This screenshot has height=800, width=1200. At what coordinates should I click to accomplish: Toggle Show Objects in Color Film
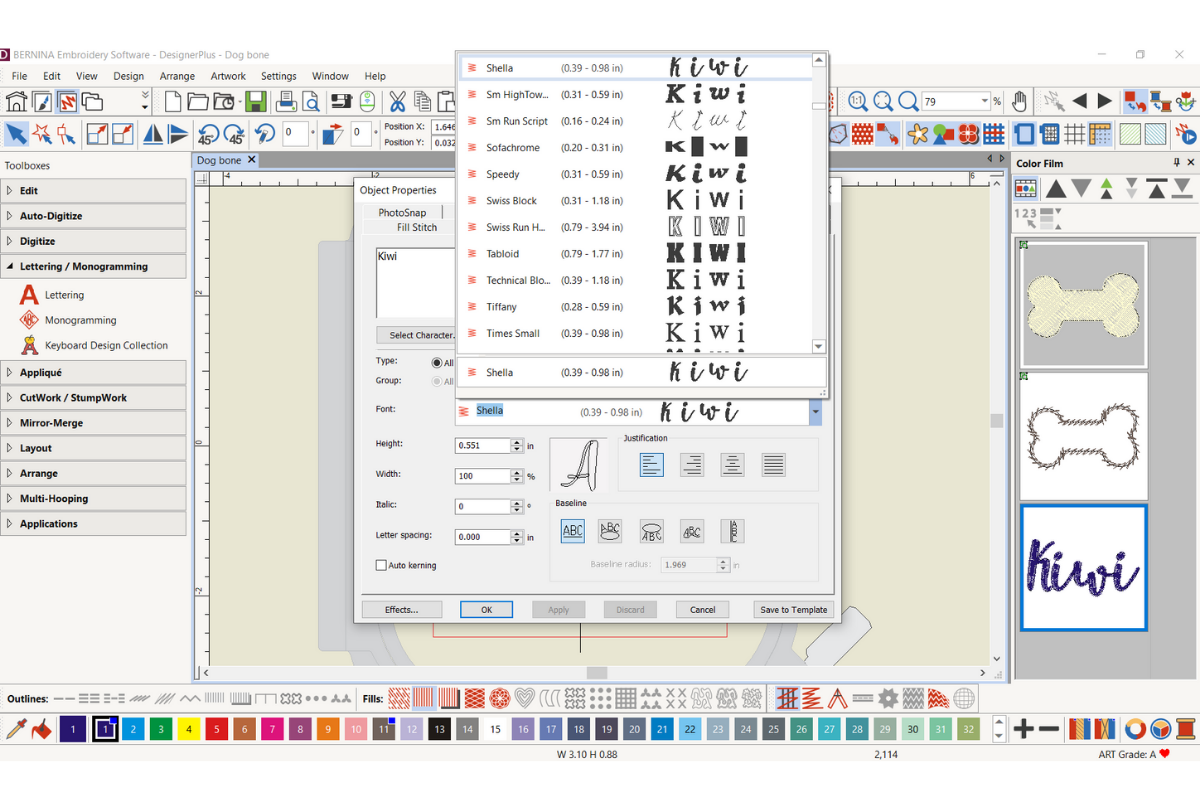1026,188
